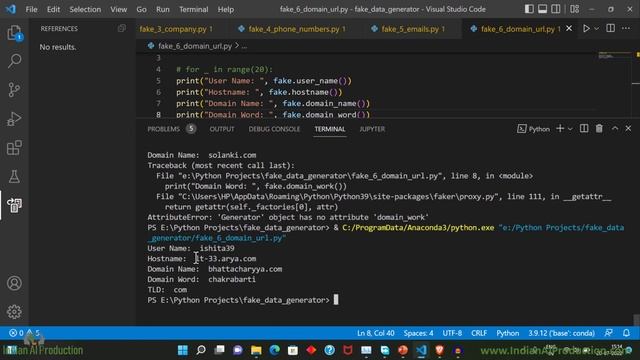This screenshot has width=640, height=360.
Task: Run the Python file with play button
Action: click(586, 29)
